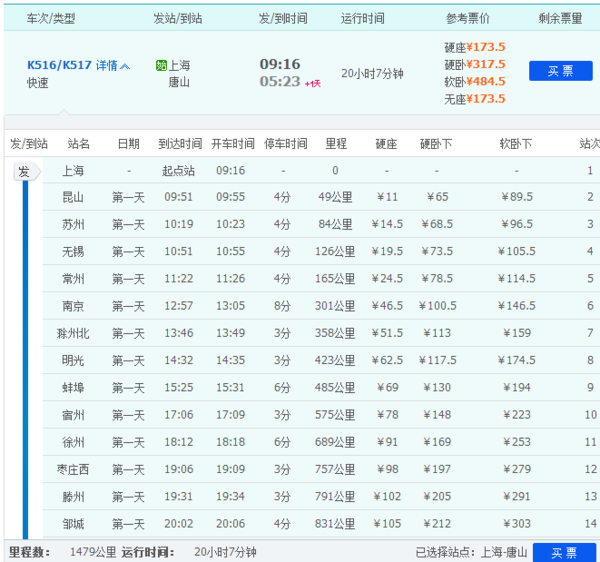Select the 徐州 station name
This screenshot has height=562, width=600.
(x=73, y=442)
